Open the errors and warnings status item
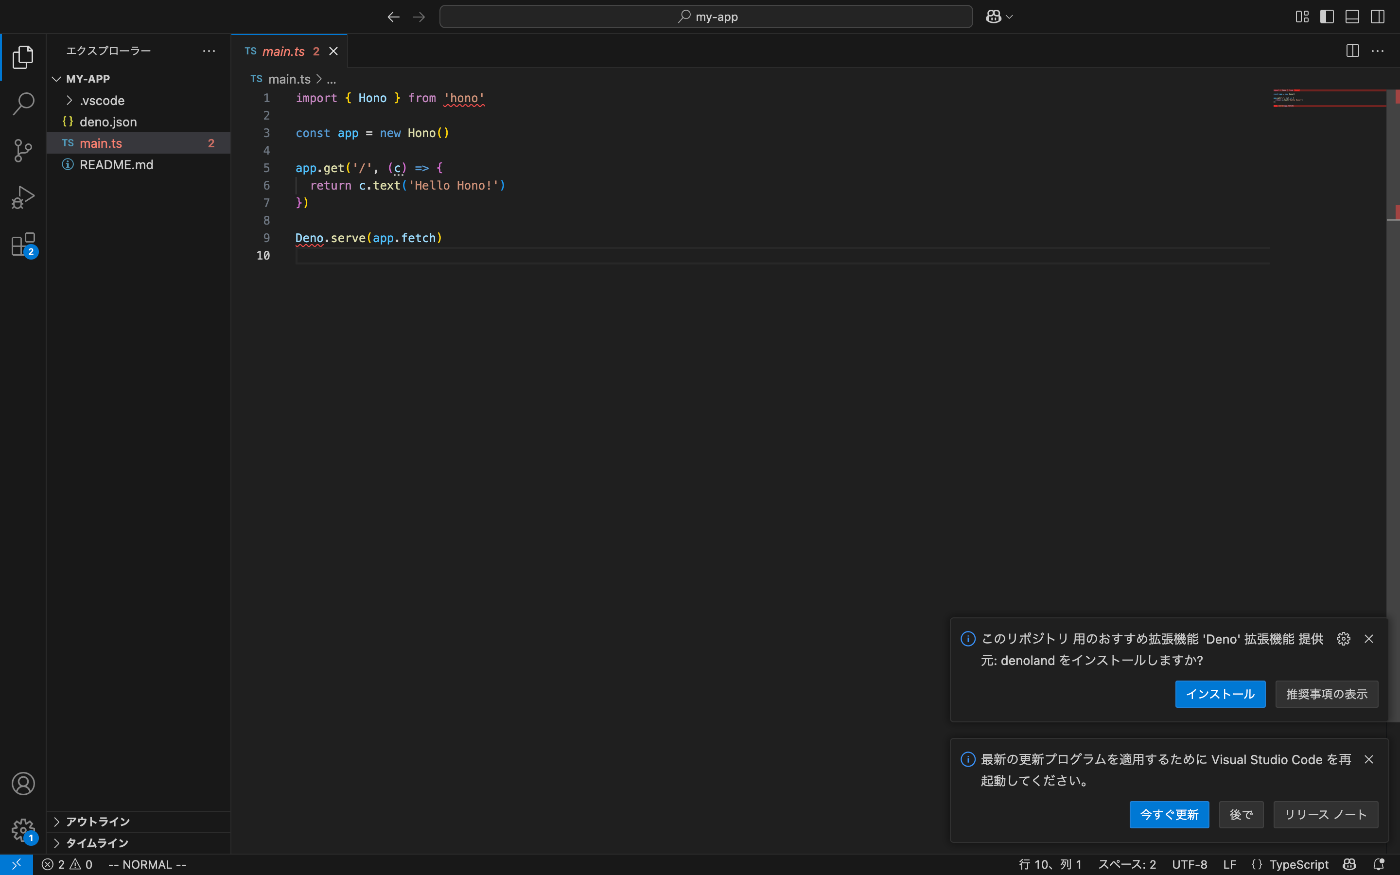Screen dimensions: 1400x875 (67, 865)
